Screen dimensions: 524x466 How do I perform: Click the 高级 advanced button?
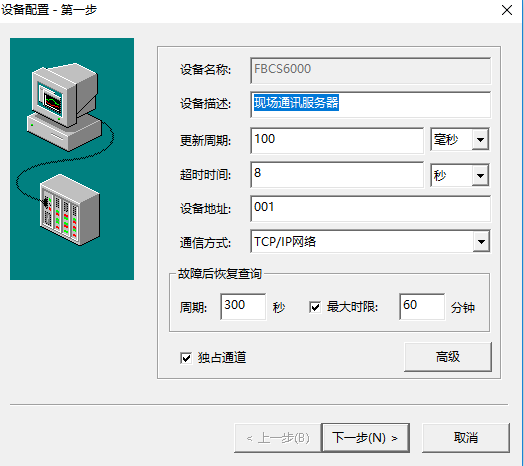pyautogui.click(x=448, y=357)
